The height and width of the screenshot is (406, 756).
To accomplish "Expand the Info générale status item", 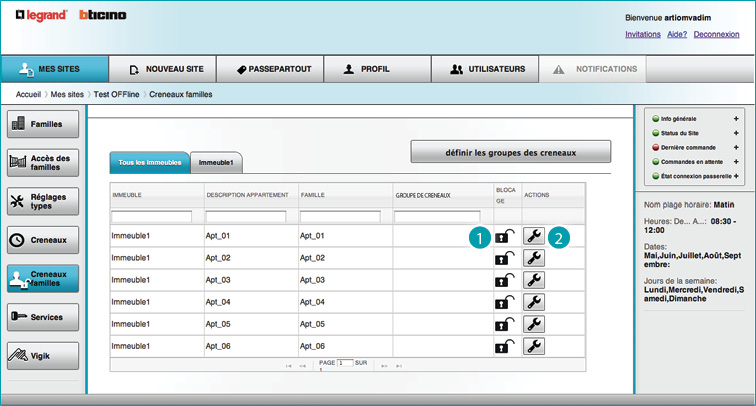I will click(736, 119).
